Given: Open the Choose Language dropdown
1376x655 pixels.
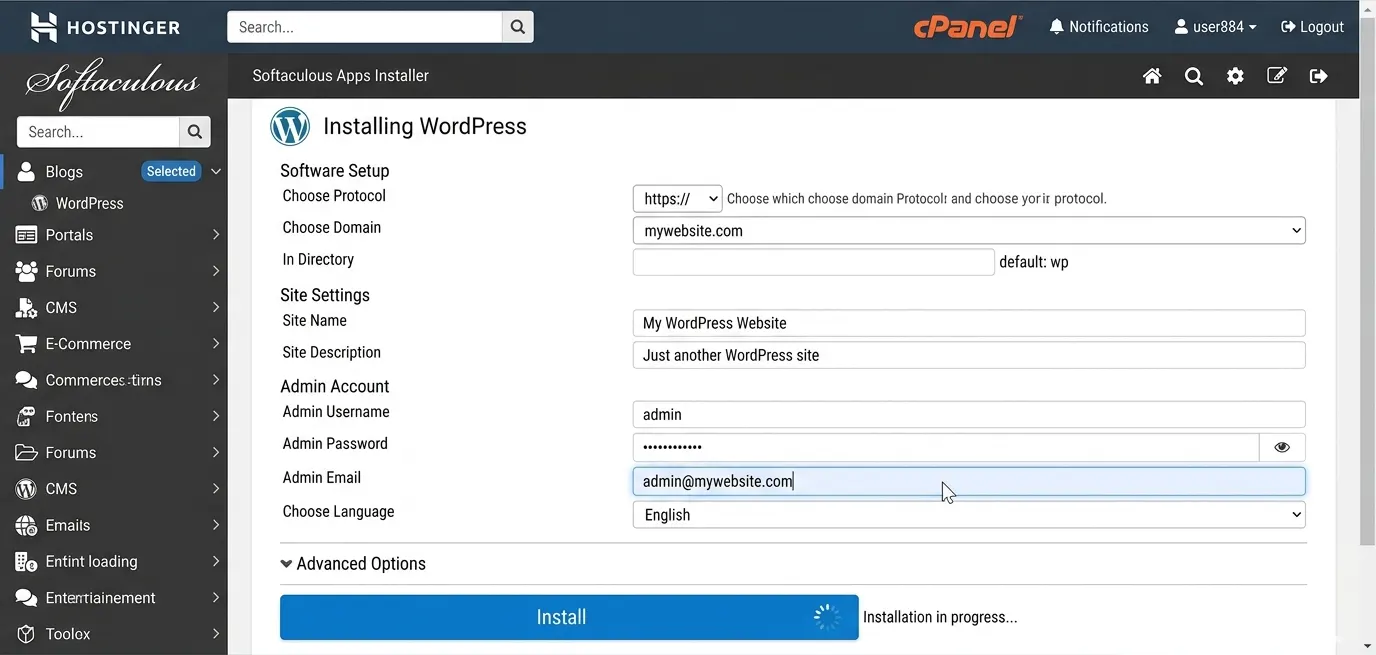Looking at the screenshot, I should tap(969, 515).
